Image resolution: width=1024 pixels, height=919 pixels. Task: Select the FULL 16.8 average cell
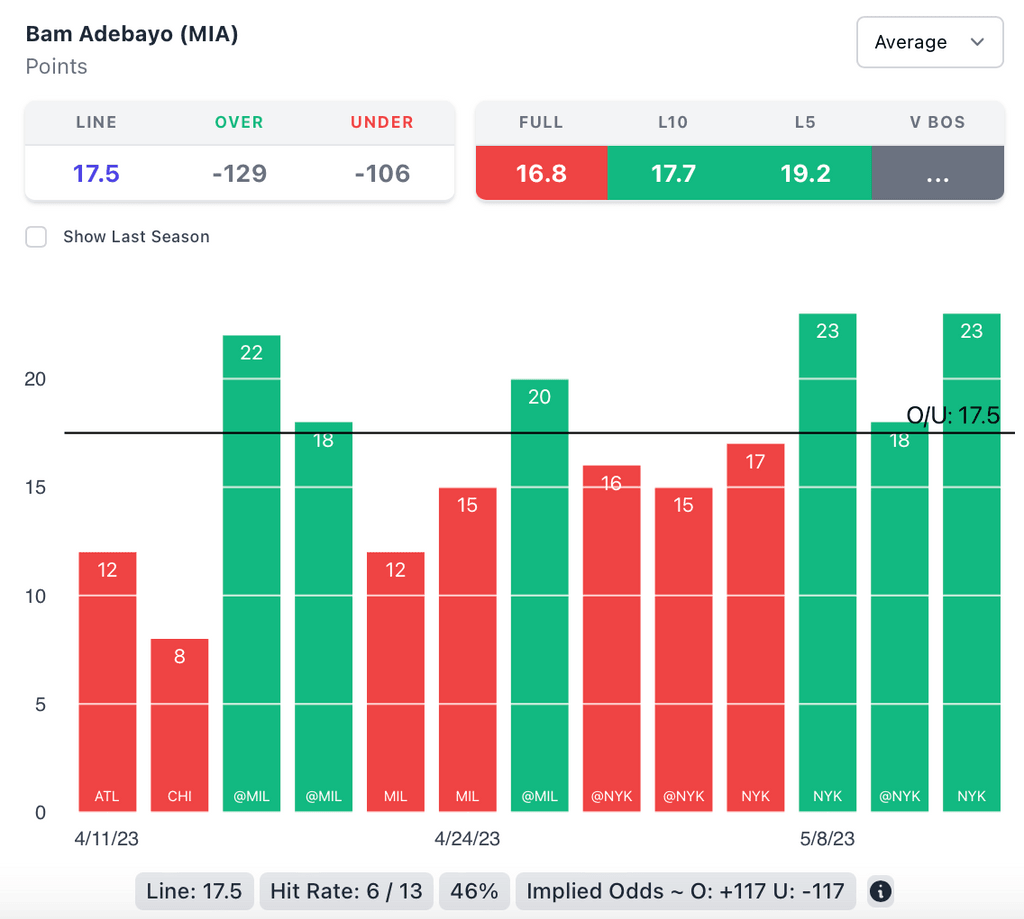541,173
